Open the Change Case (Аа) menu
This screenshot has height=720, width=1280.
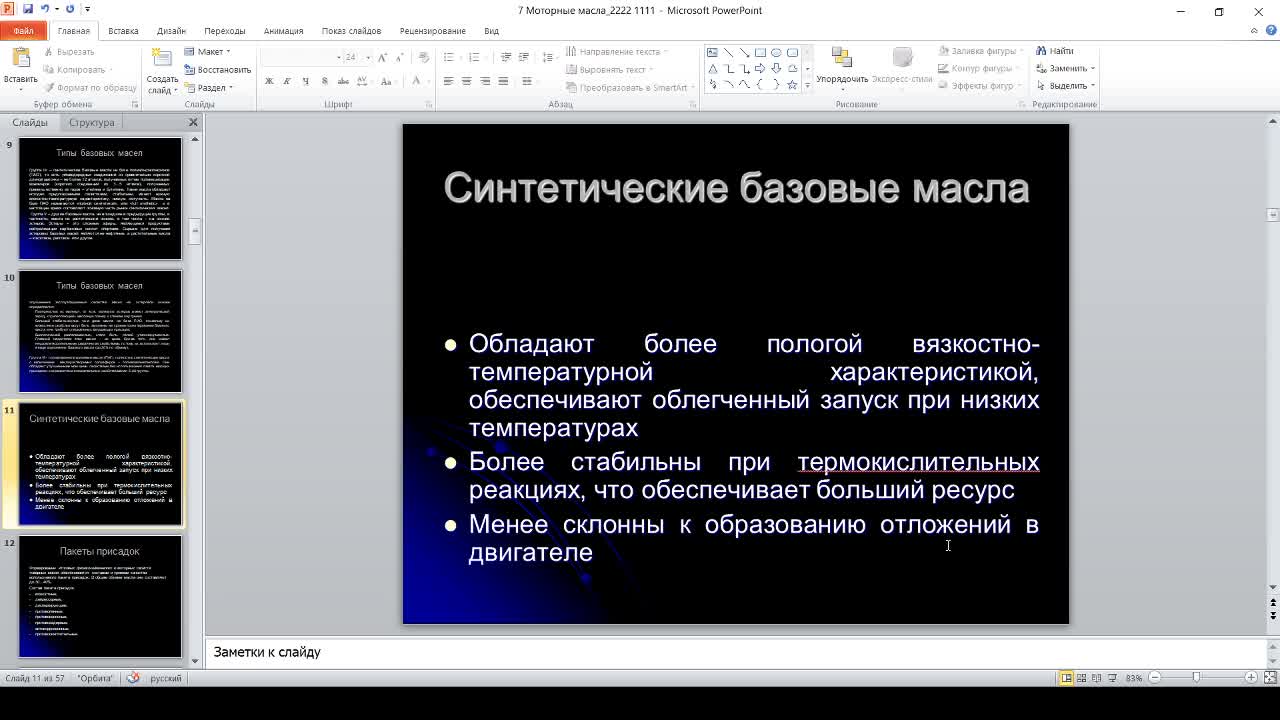(391, 81)
